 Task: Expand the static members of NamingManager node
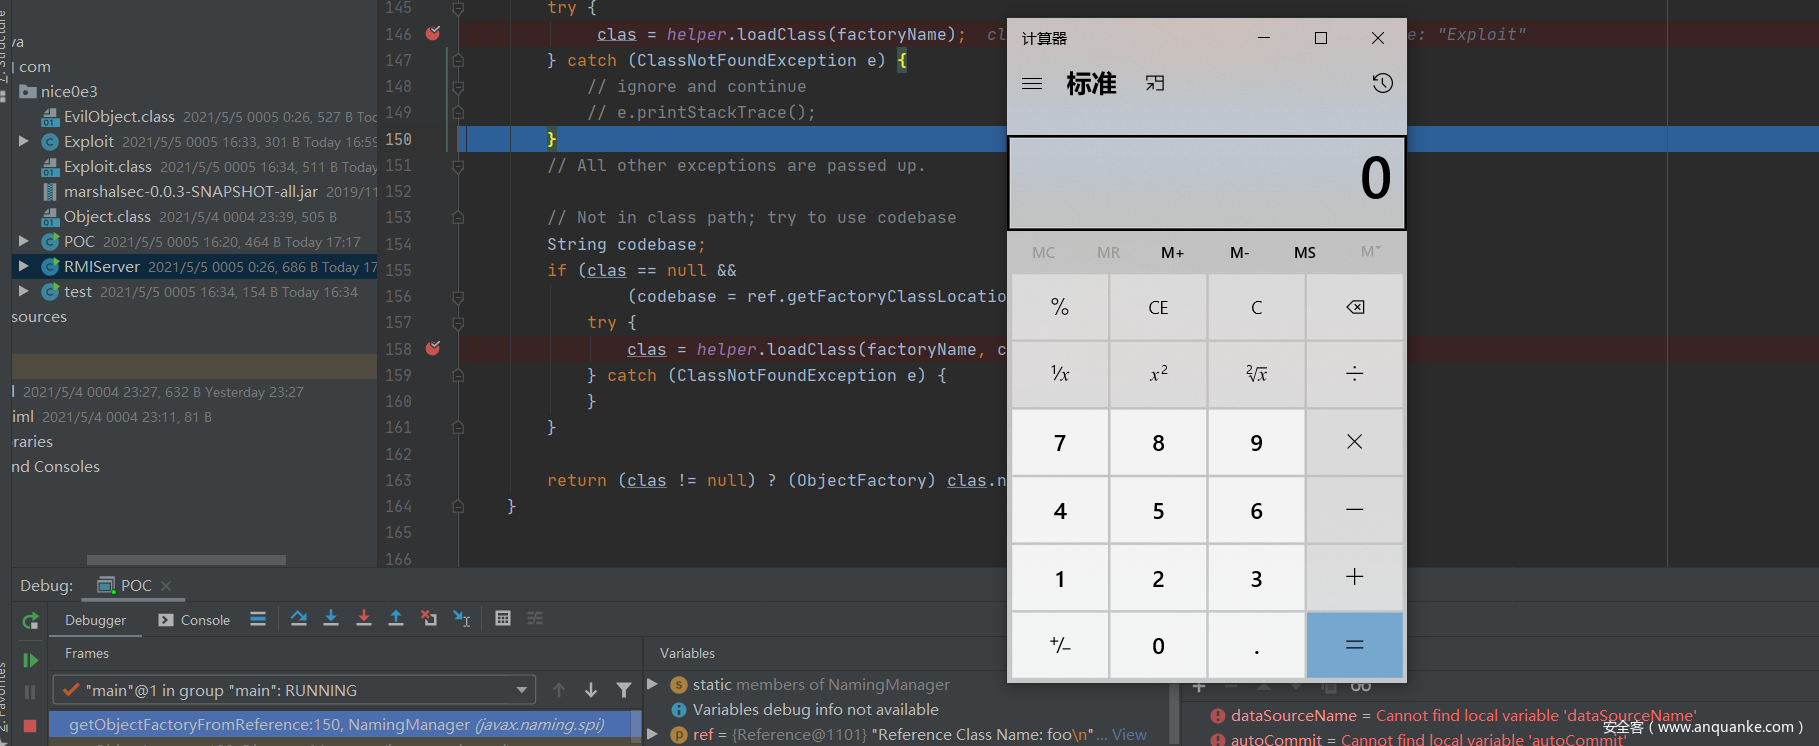click(x=653, y=684)
